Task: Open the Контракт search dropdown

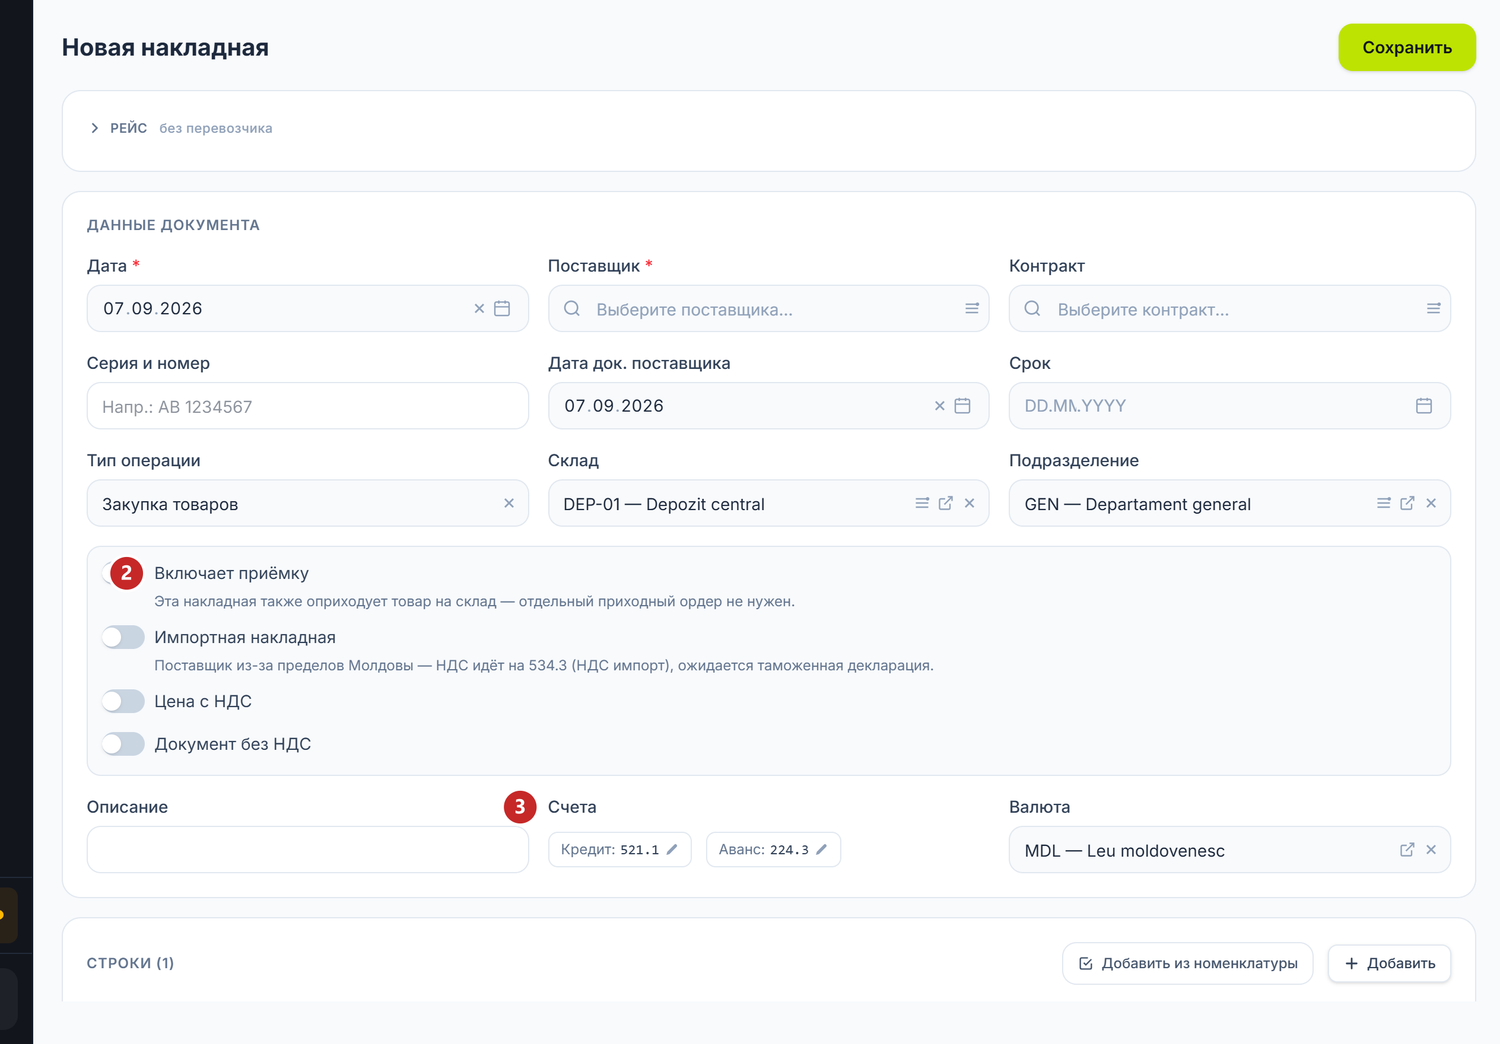Action: (x=1229, y=309)
